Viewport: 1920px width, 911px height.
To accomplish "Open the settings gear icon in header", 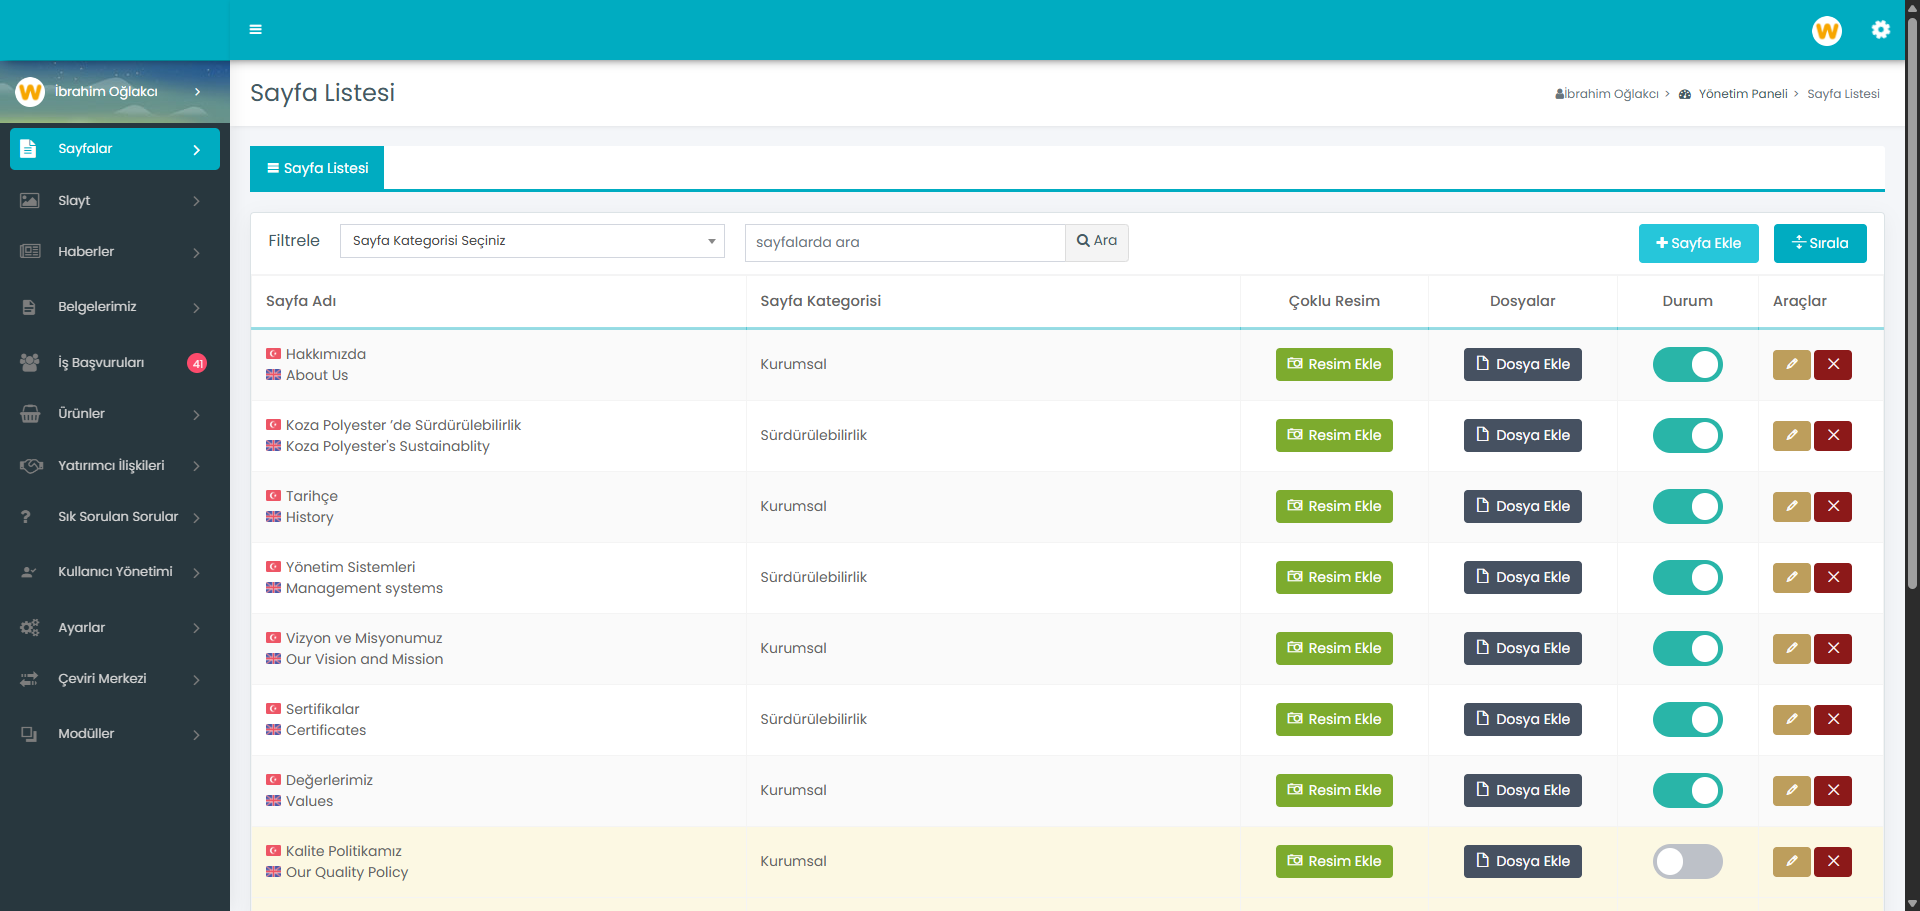I will point(1881,30).
